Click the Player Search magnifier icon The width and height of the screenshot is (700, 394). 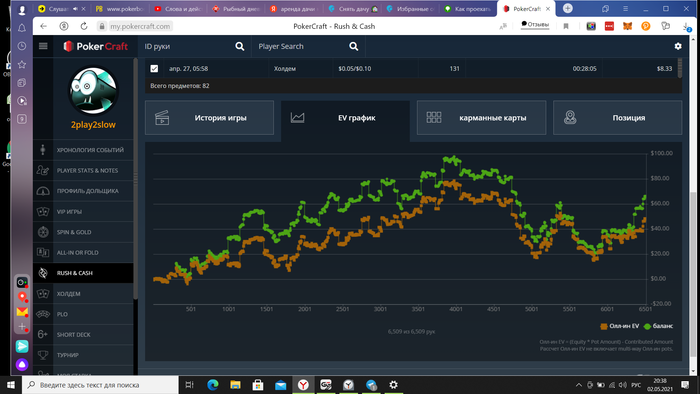(x=354, y=46)
